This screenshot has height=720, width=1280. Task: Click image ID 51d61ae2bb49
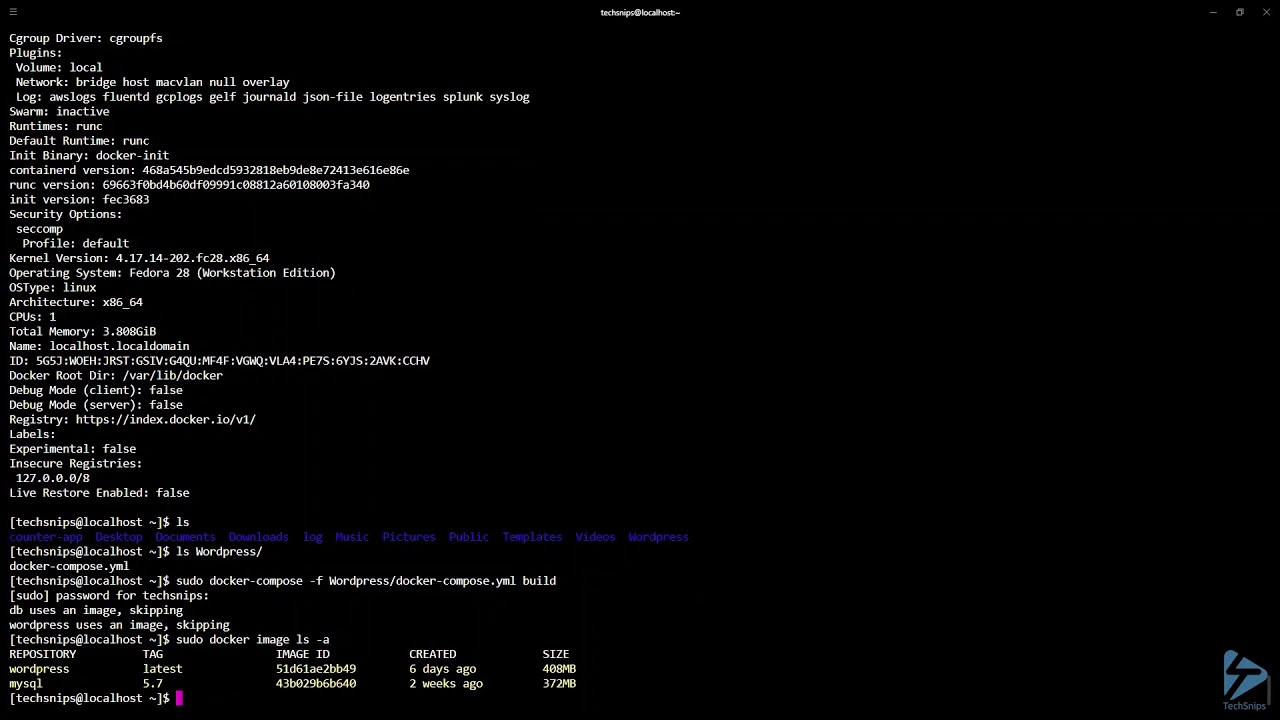click(x=316, y=669)
